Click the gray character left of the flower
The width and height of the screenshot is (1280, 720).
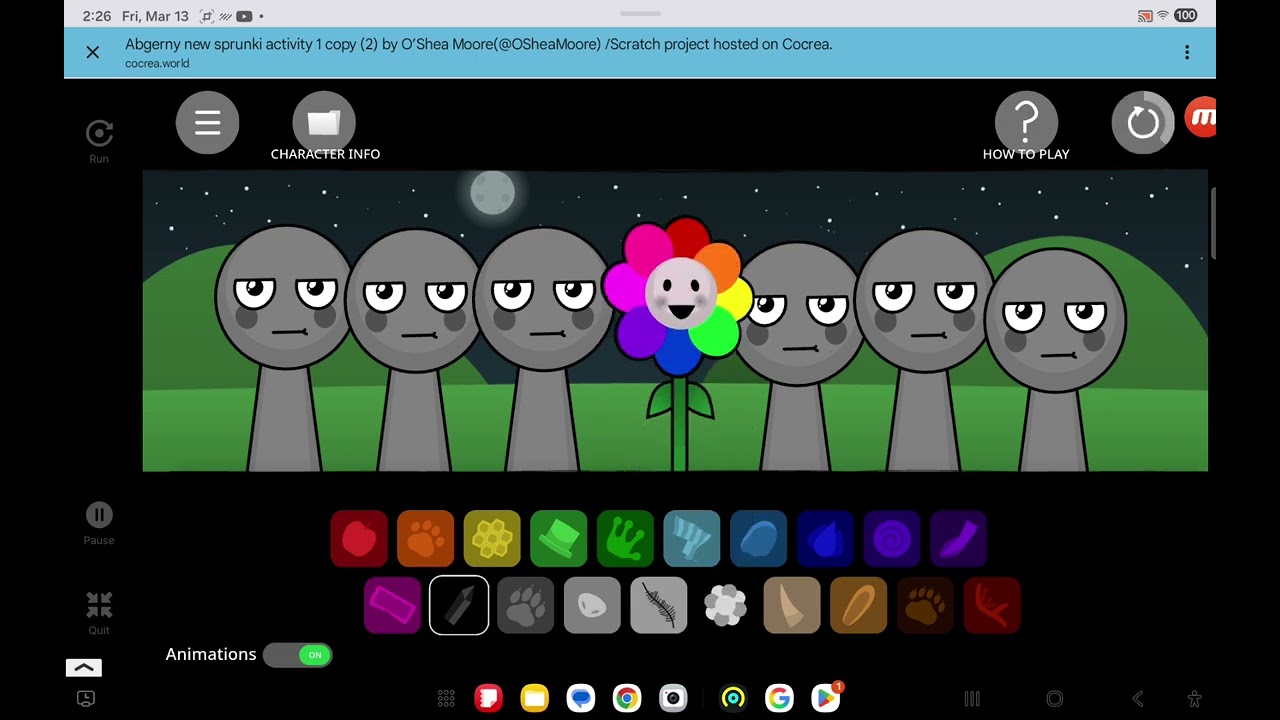[542, 348]
